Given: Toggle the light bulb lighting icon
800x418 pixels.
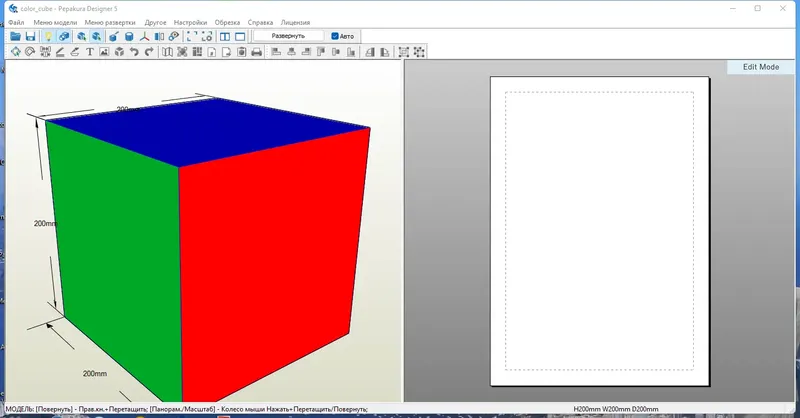Looking at the screenshot, I should pos(48,36).
